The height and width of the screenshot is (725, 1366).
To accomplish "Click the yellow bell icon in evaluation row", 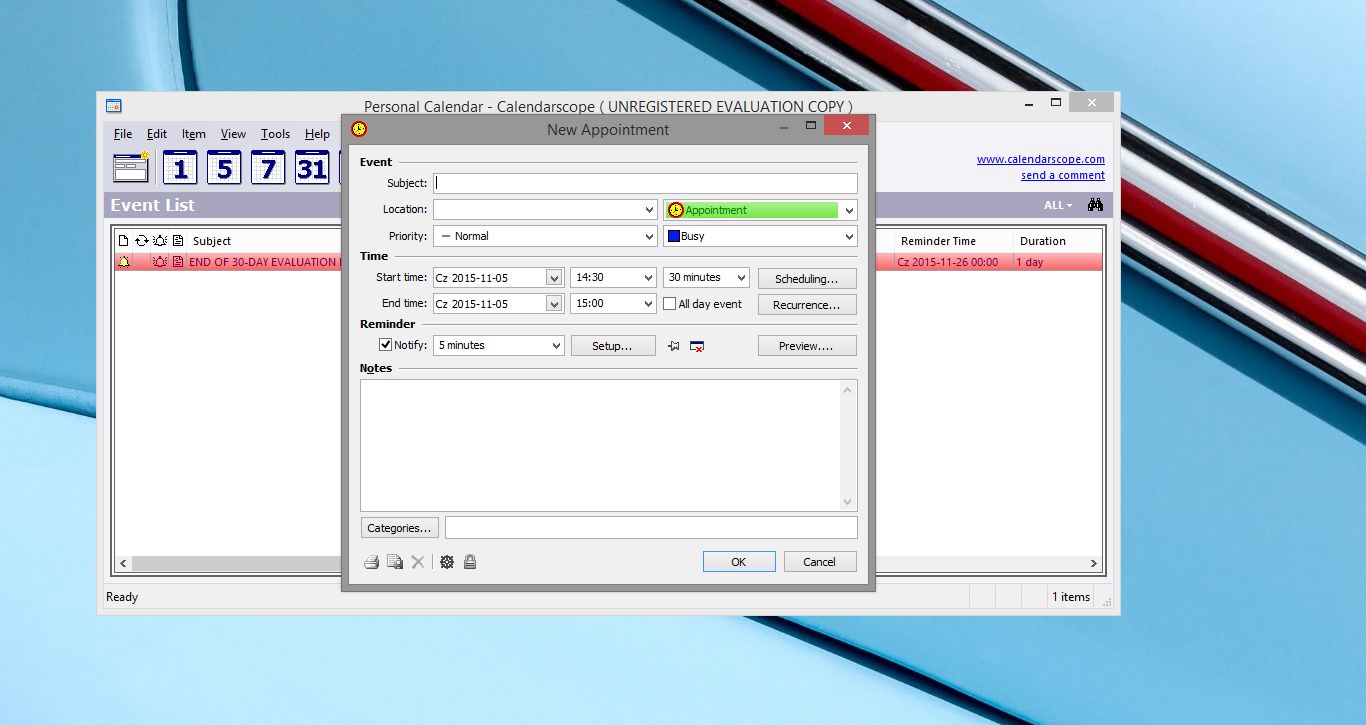I will click(x=124, y=262).
